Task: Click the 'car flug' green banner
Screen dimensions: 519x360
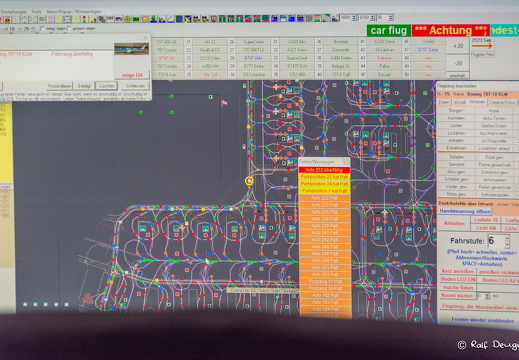Action: coord(389,30)
